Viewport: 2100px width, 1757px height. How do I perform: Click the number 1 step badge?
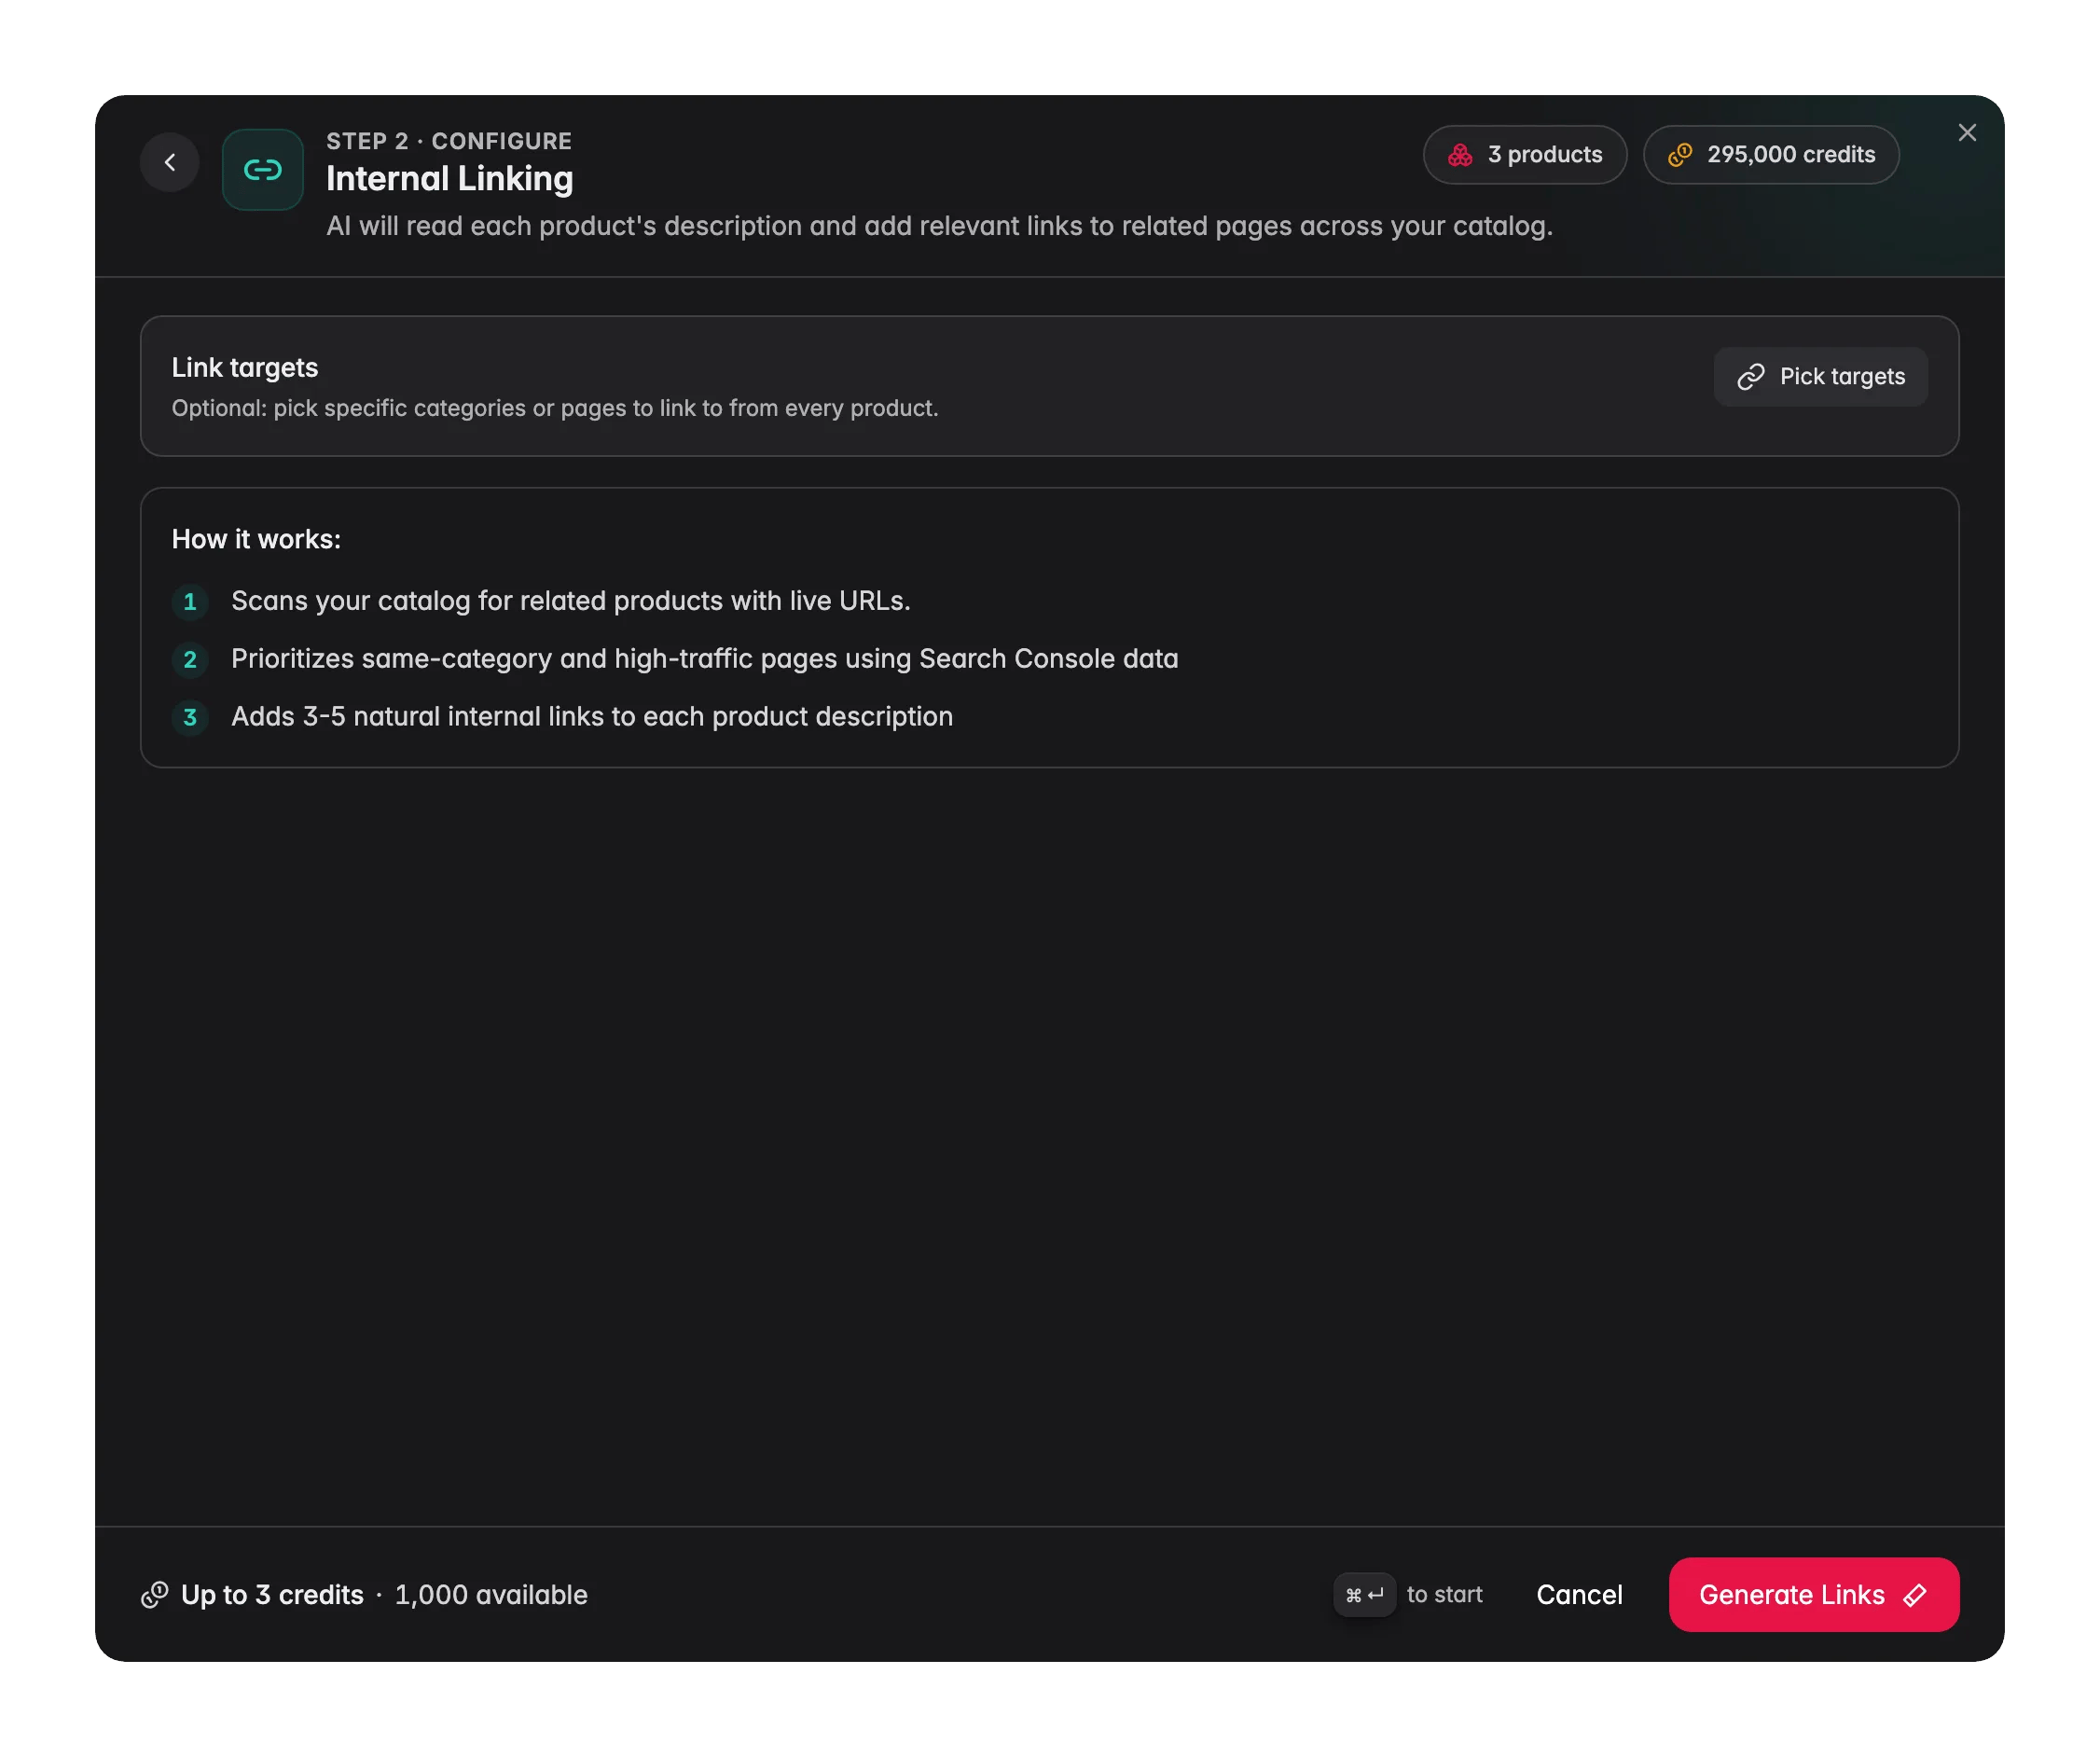click(190, 602)
